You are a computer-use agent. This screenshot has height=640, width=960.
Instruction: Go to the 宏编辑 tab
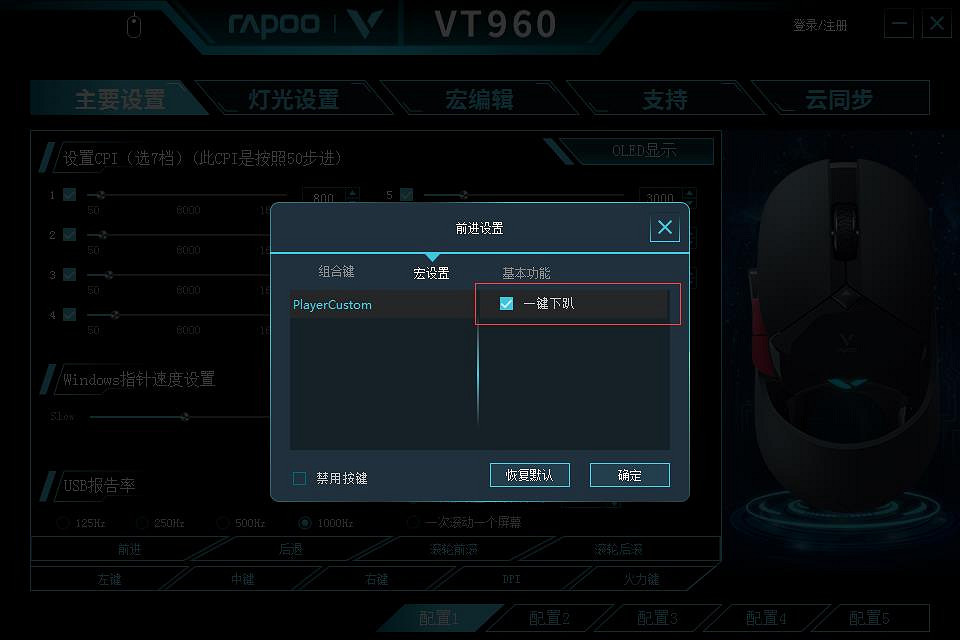point(479,99)
